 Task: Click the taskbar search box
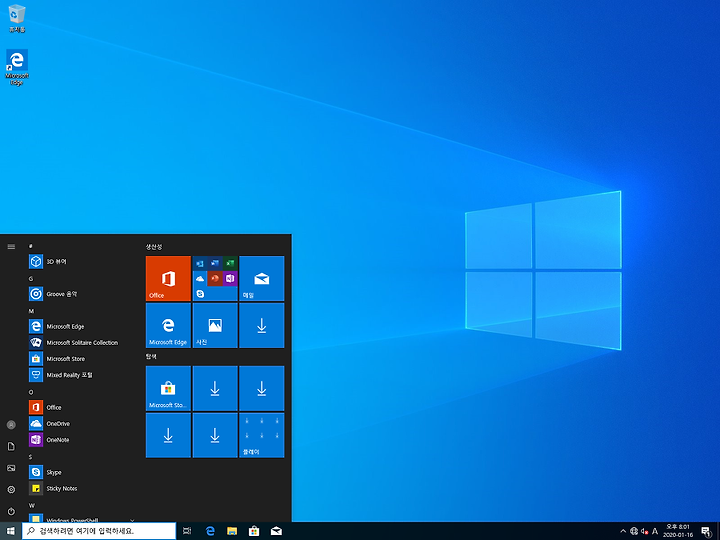click(99, 531)
